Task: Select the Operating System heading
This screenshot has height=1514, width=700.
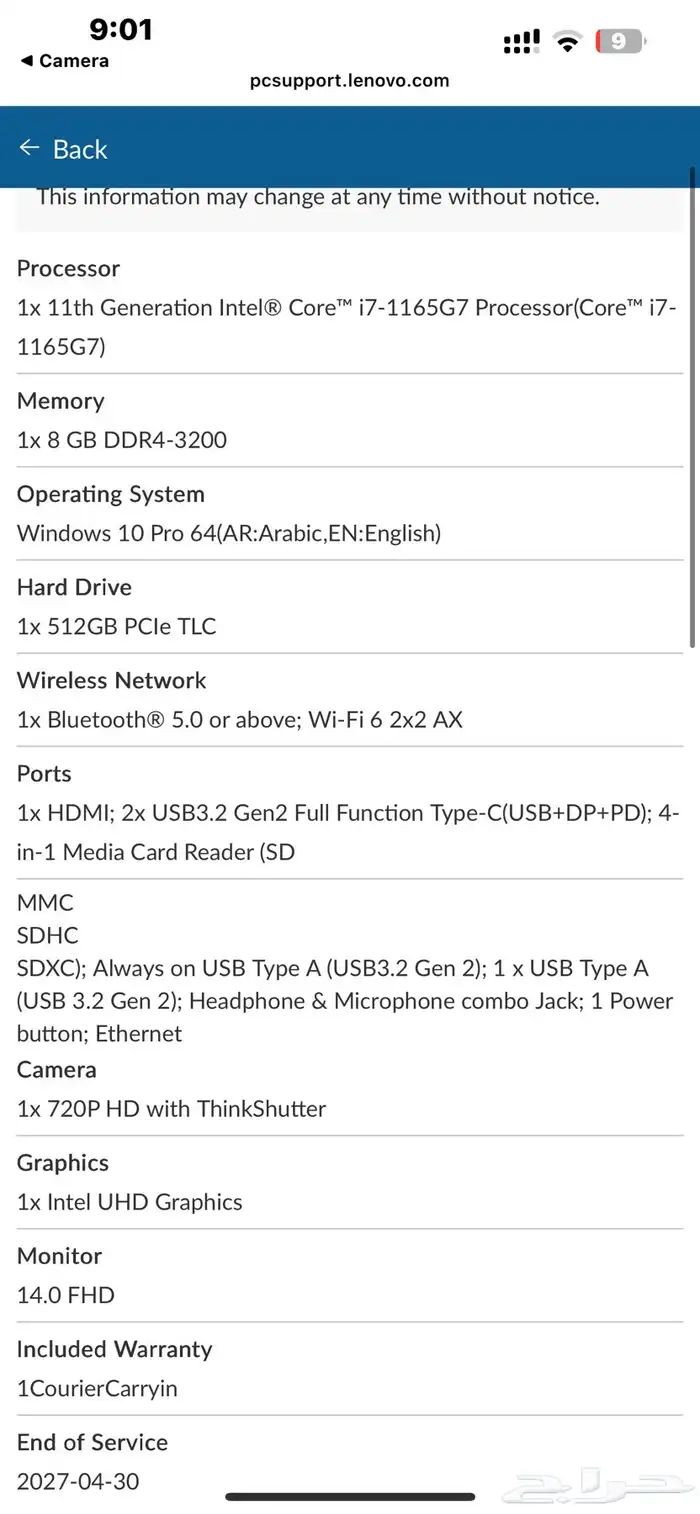Action: (x=111, y=494)
